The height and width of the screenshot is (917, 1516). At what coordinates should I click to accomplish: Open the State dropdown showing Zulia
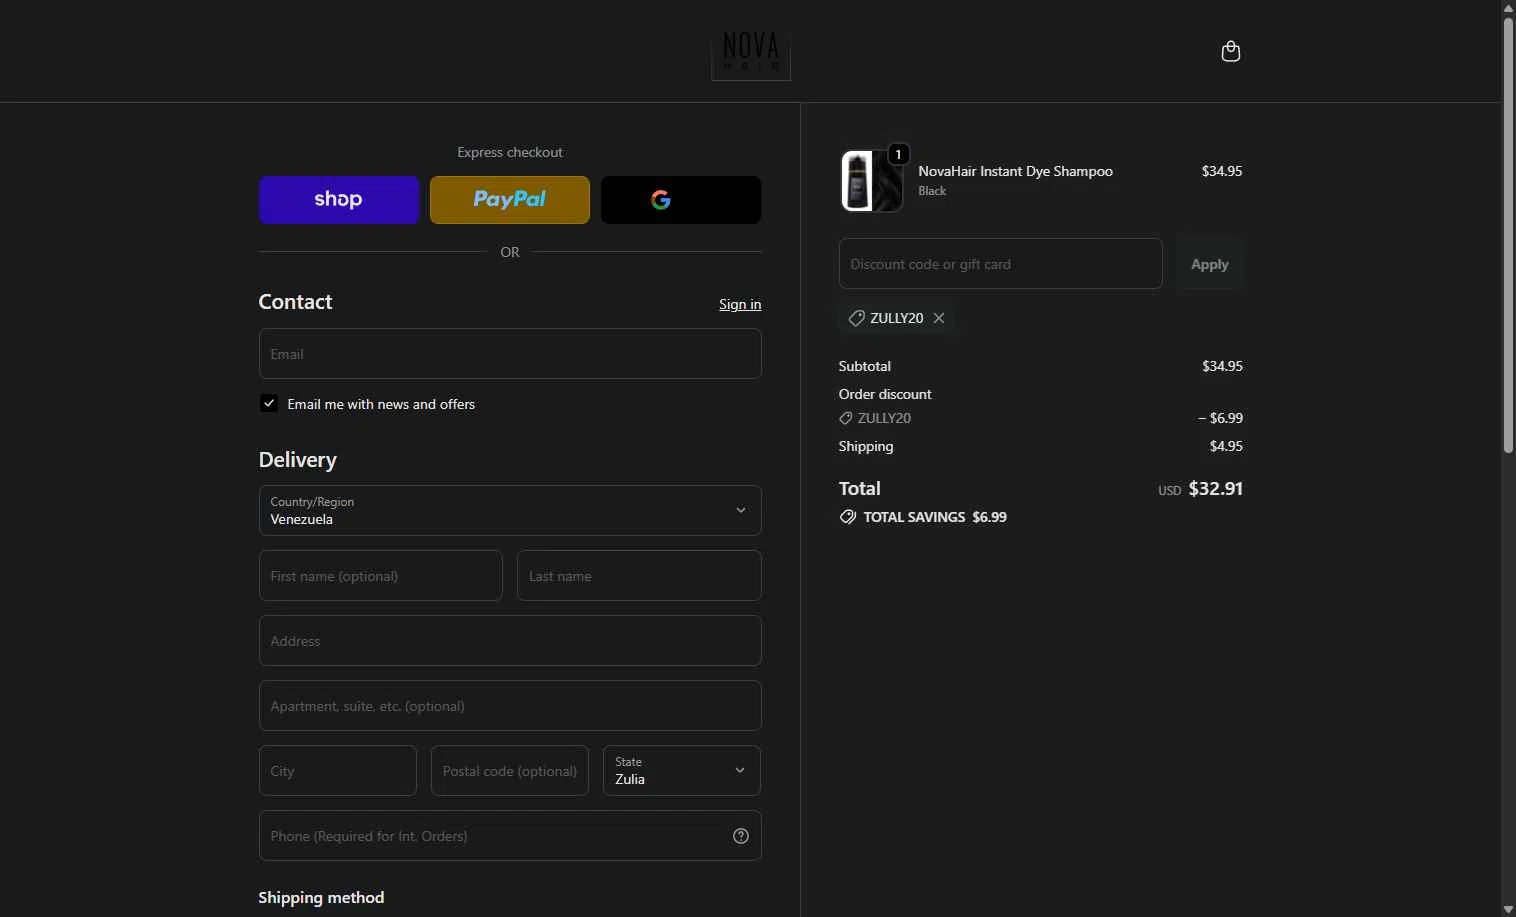(682, 771)
